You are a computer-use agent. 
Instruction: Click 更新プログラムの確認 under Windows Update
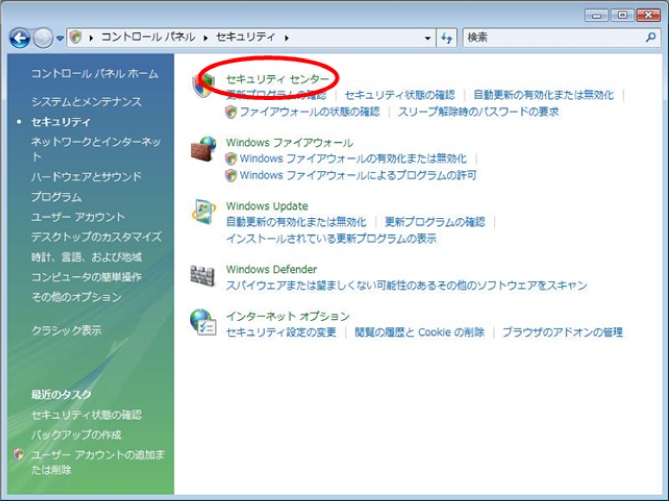pos(434,222)
